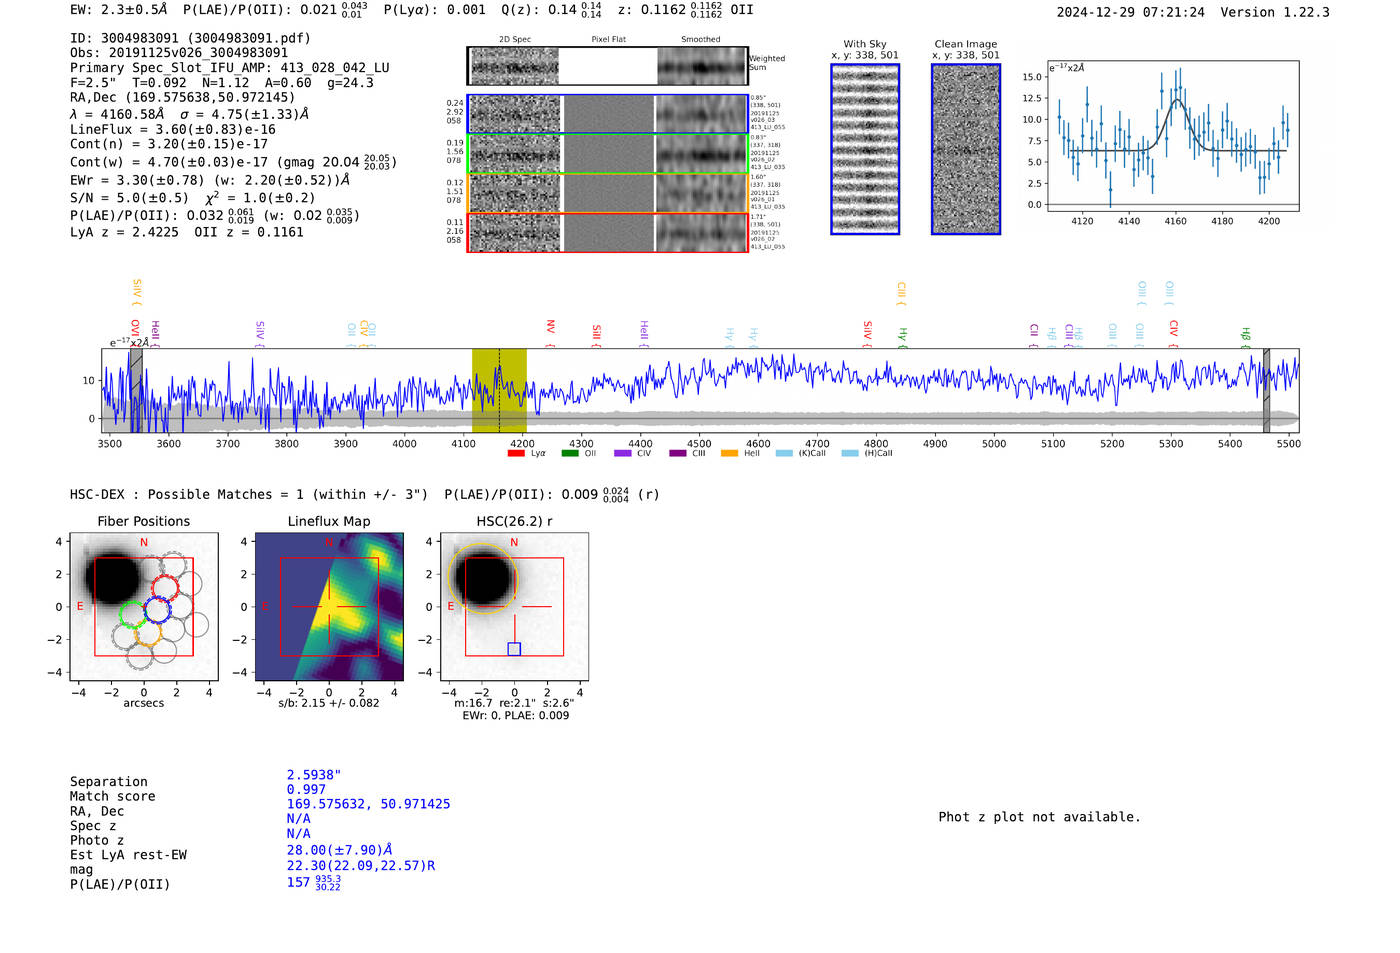Click the red Lyα legend swatch
1400x953 pixels.
tap(516, 453)
